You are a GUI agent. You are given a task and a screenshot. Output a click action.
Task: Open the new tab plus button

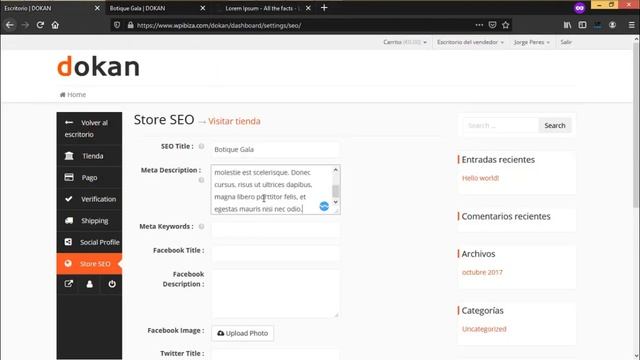click(x=324, y=8)
